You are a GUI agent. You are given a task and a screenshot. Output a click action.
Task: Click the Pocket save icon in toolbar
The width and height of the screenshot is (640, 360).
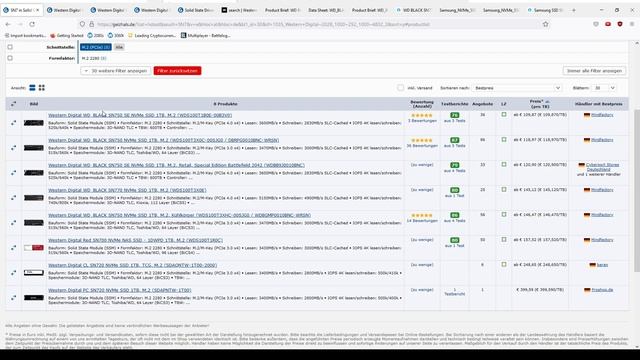[x=596, y=24]
